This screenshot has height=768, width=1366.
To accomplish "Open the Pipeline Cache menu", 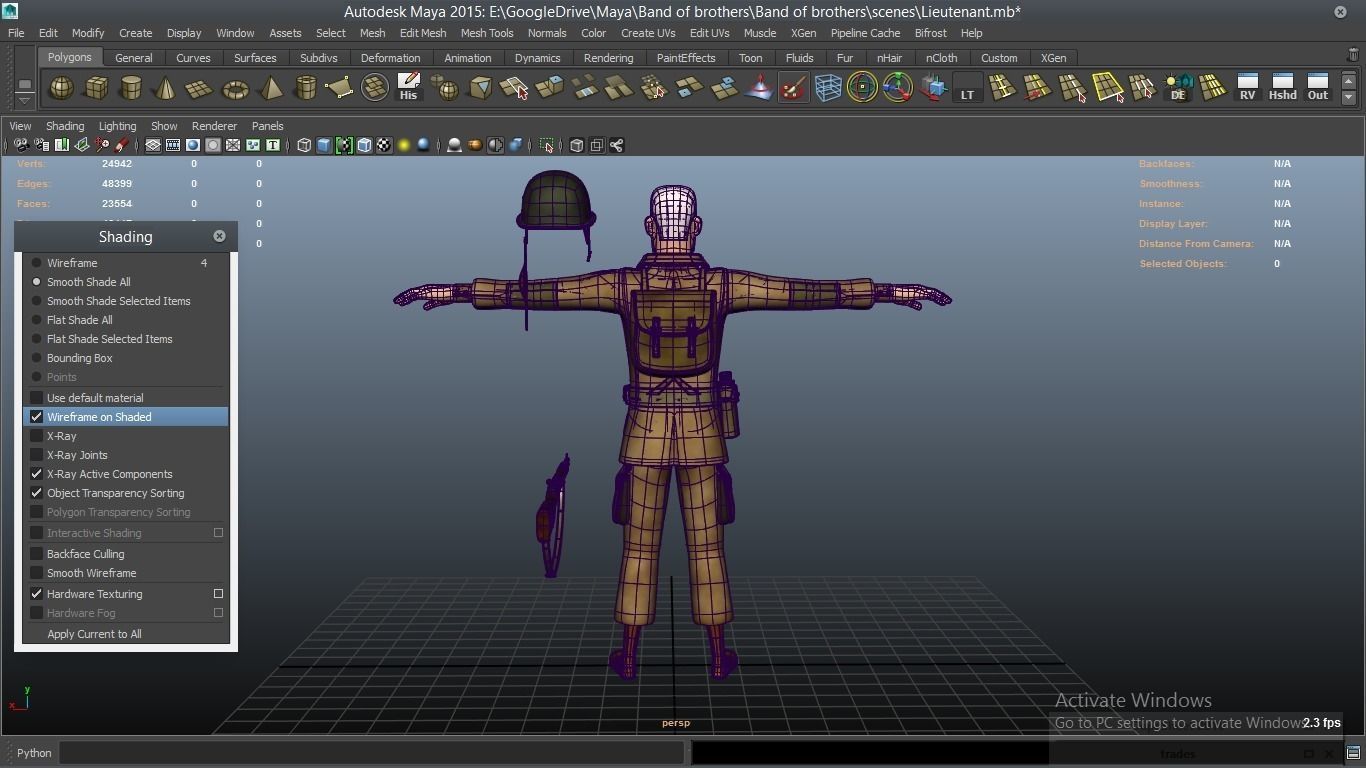I will (865, 33).
